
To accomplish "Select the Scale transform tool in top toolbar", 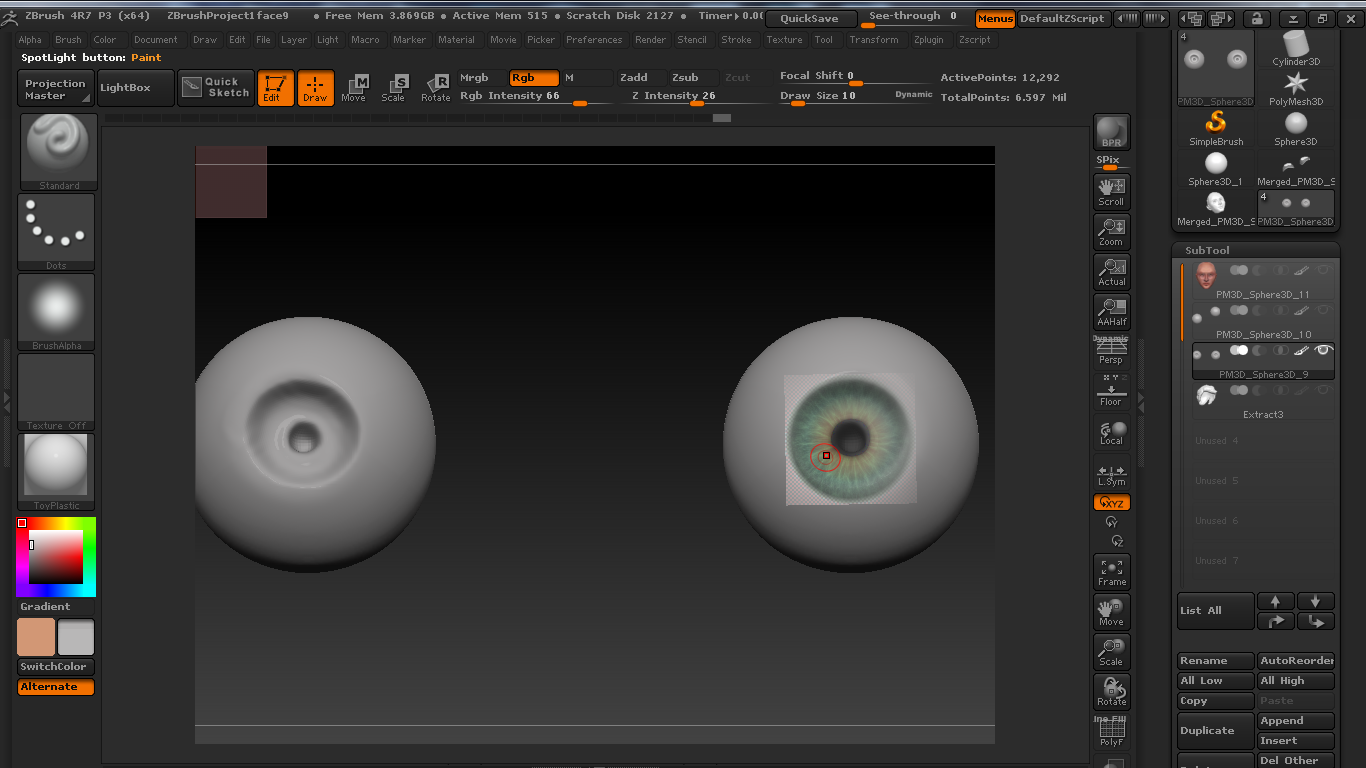I will [394, 88].
